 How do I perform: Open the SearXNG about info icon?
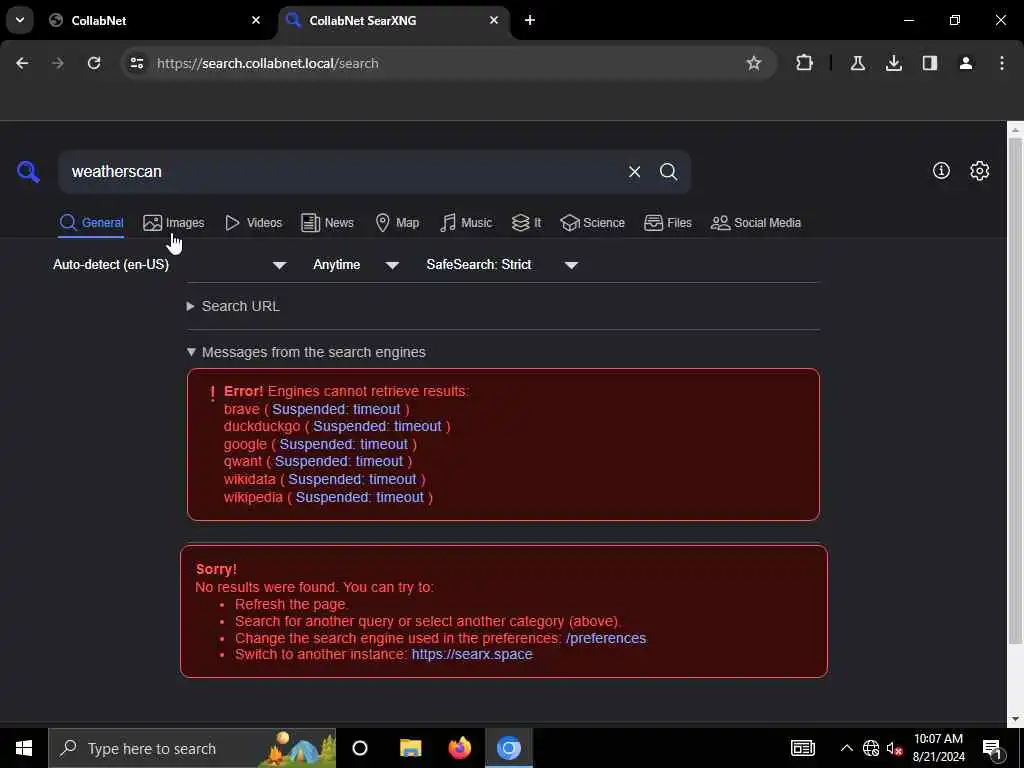click(x=941, y=170)
